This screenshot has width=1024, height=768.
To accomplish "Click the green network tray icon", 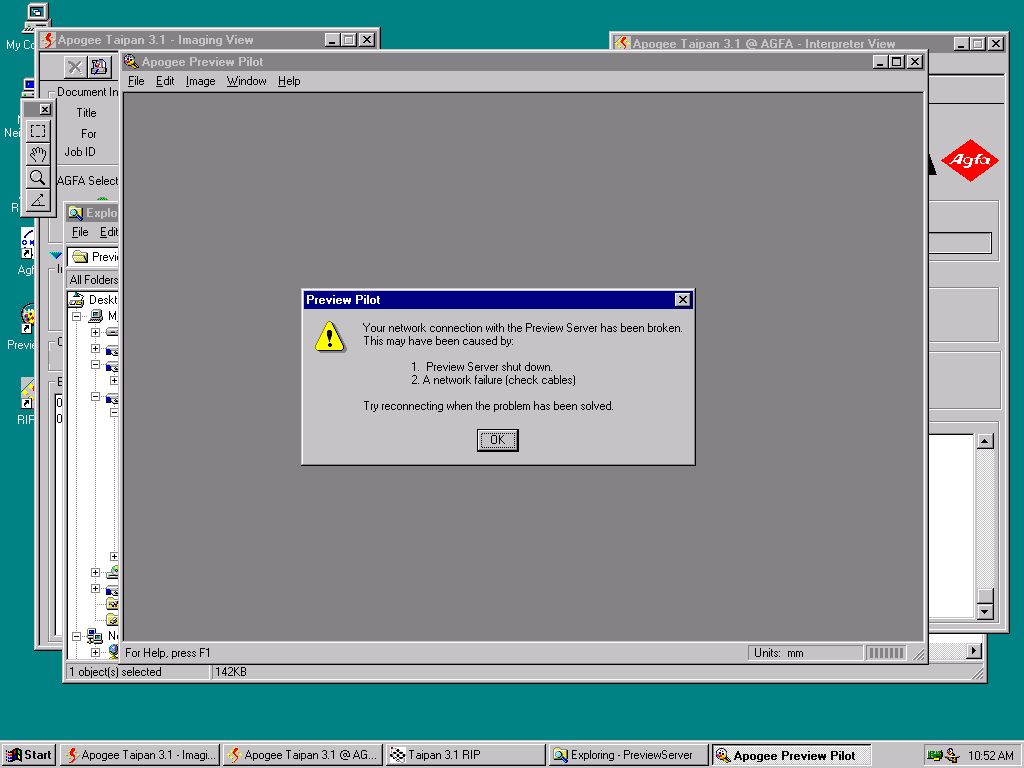I will [x=935, y=756].
